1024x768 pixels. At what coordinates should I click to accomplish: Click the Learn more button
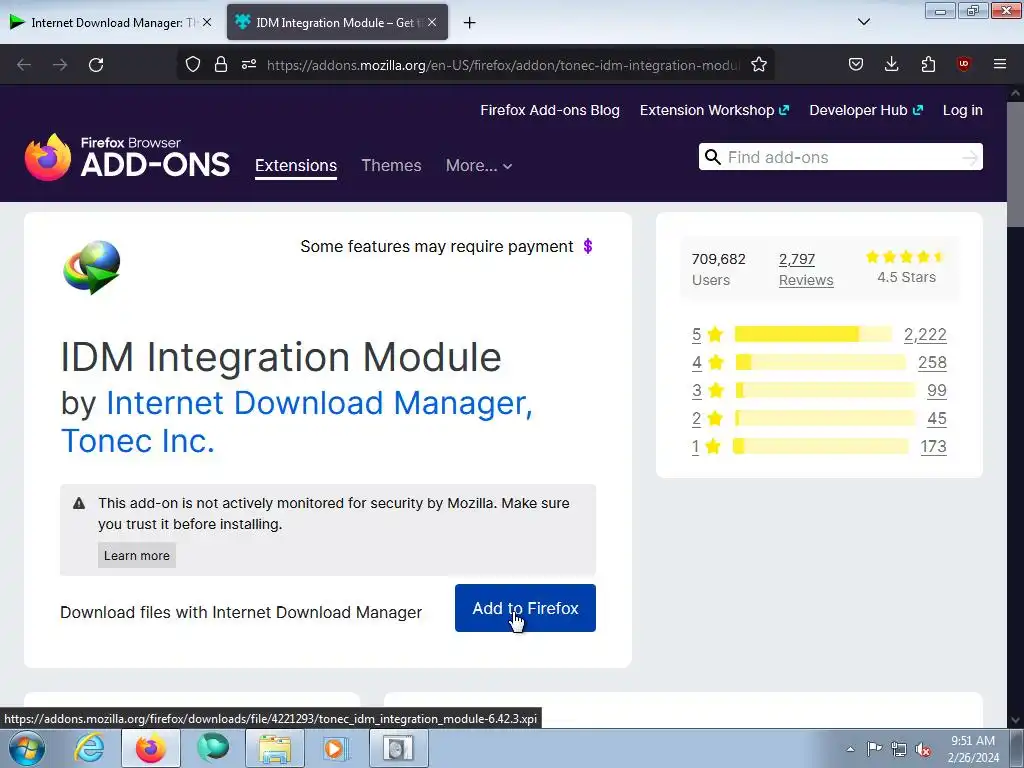[x=136, y=555]
